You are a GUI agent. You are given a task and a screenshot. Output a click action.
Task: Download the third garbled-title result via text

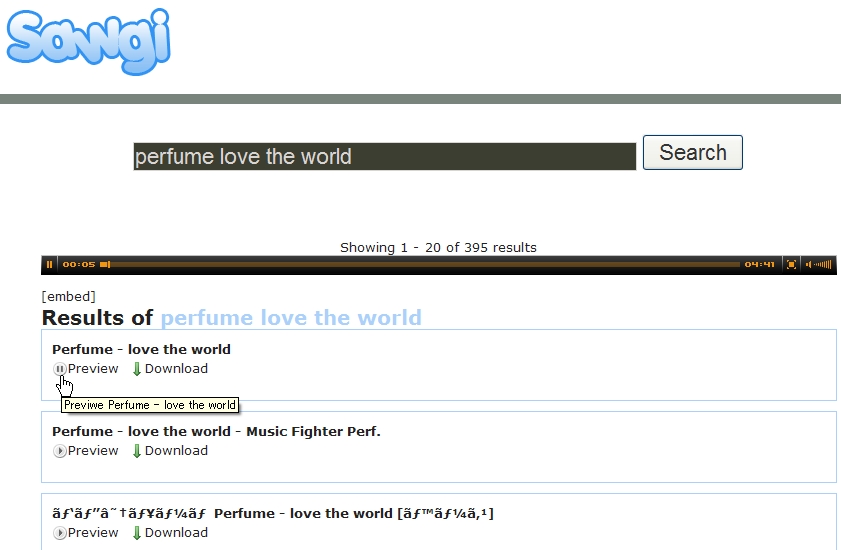(x=176, y=533)
